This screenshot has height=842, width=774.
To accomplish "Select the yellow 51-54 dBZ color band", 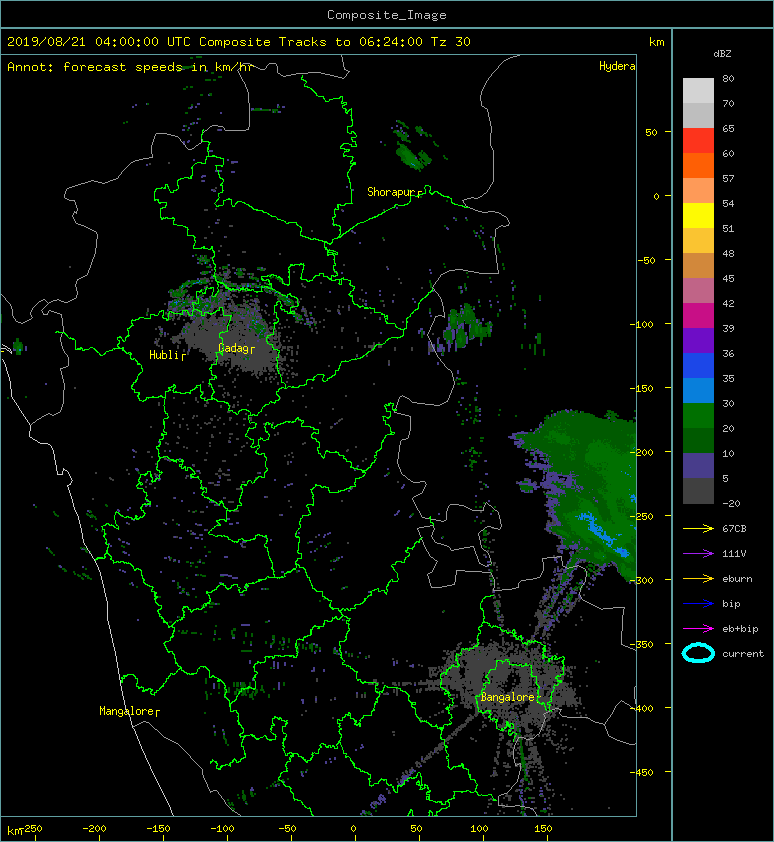I will pos(698,216).
